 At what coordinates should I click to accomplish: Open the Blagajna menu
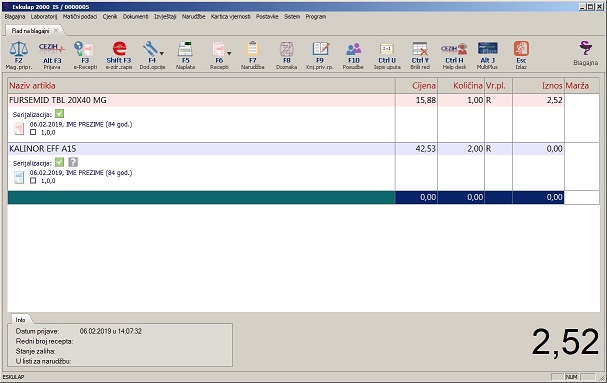pos(15,17)
